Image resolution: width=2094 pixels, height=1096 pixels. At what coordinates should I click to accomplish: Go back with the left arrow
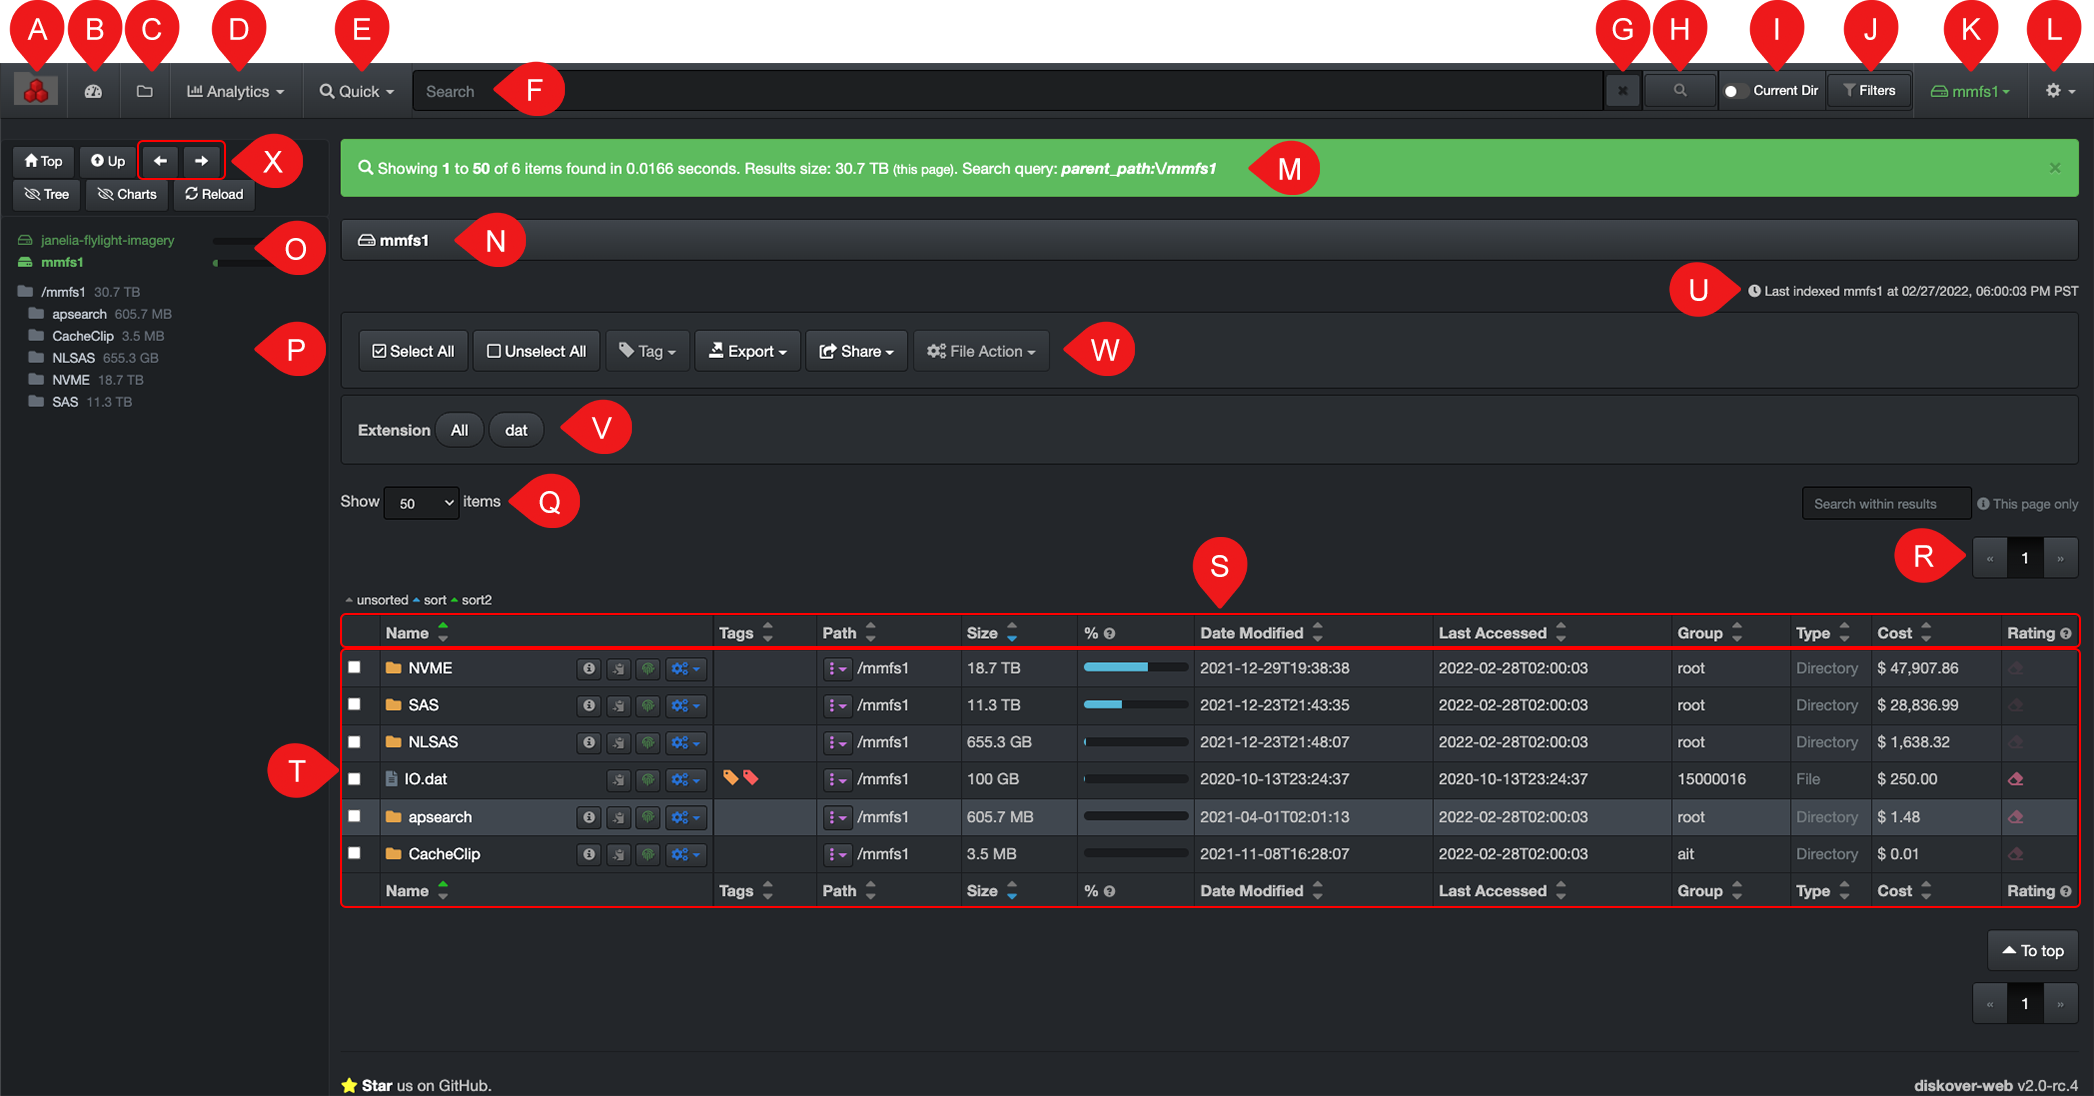coord(160,161)
